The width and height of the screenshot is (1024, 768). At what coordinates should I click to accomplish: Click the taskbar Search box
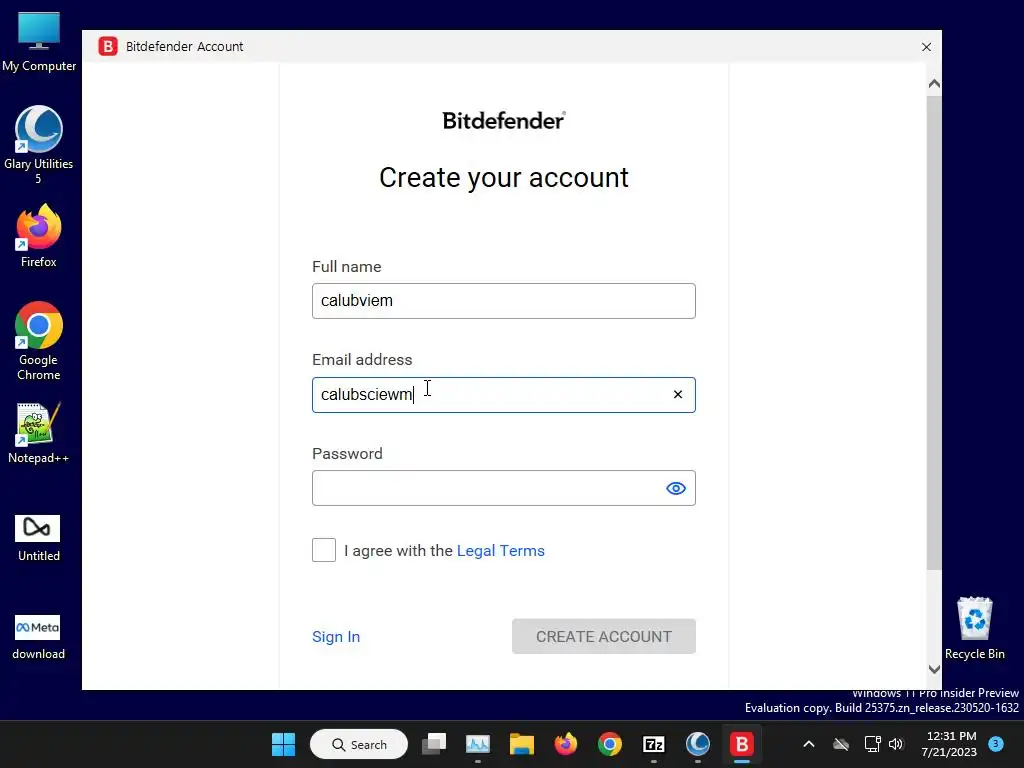click(359, 744)
